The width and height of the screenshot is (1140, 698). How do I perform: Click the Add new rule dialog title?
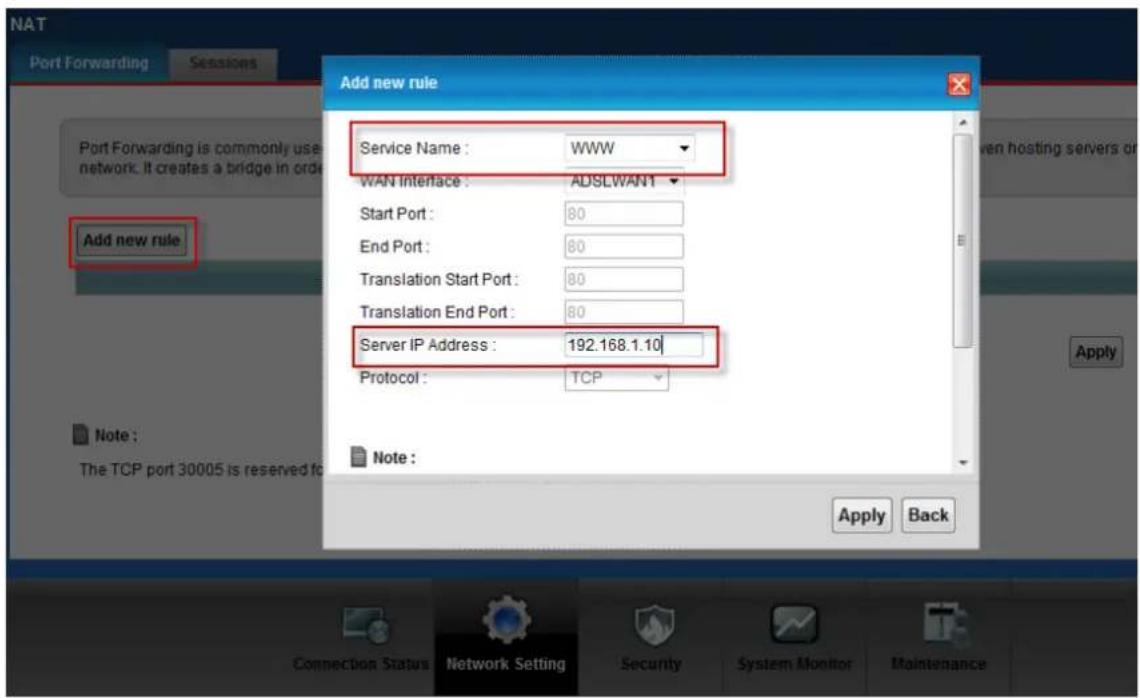388,82
